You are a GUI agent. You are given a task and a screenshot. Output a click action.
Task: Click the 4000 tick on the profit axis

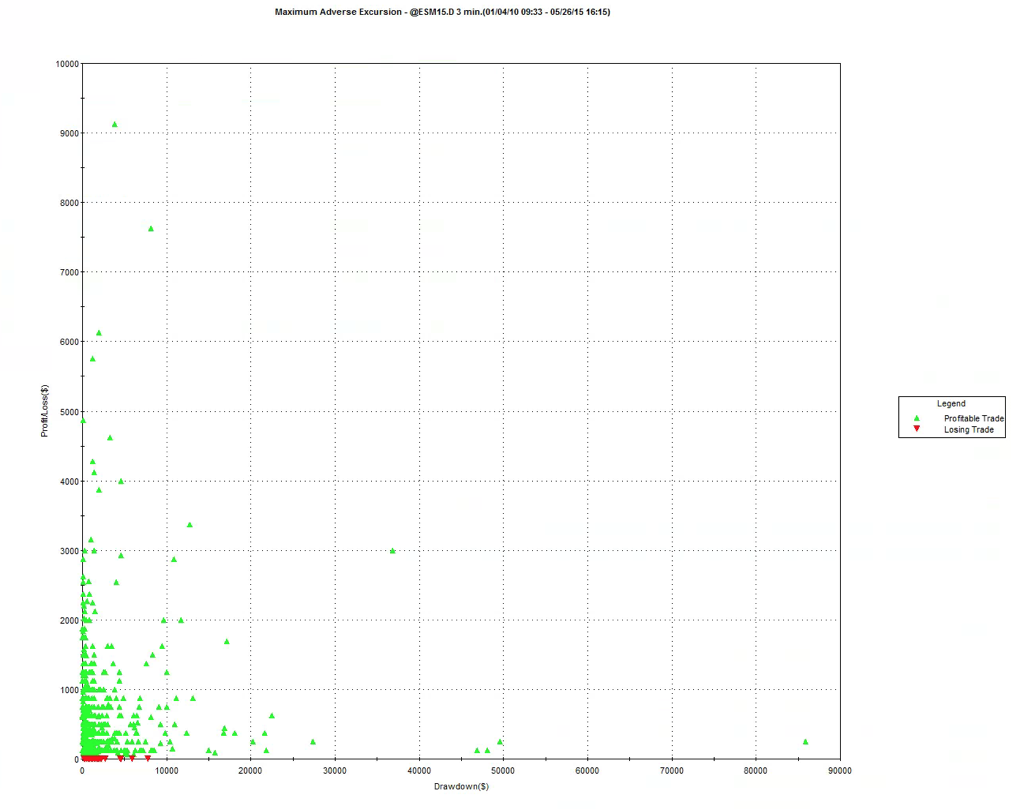pos(69,482)
